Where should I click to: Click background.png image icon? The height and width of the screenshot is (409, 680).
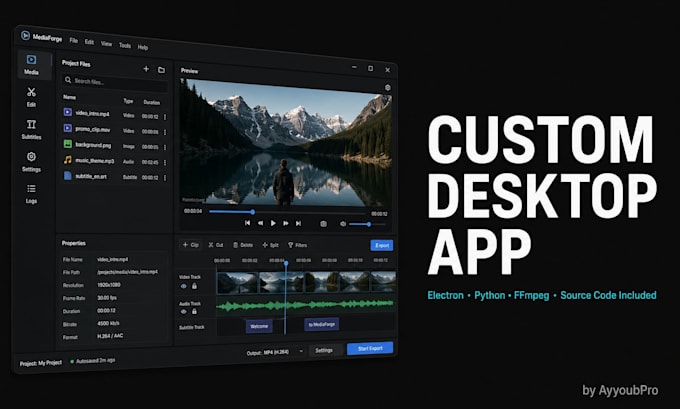[68, 144]
